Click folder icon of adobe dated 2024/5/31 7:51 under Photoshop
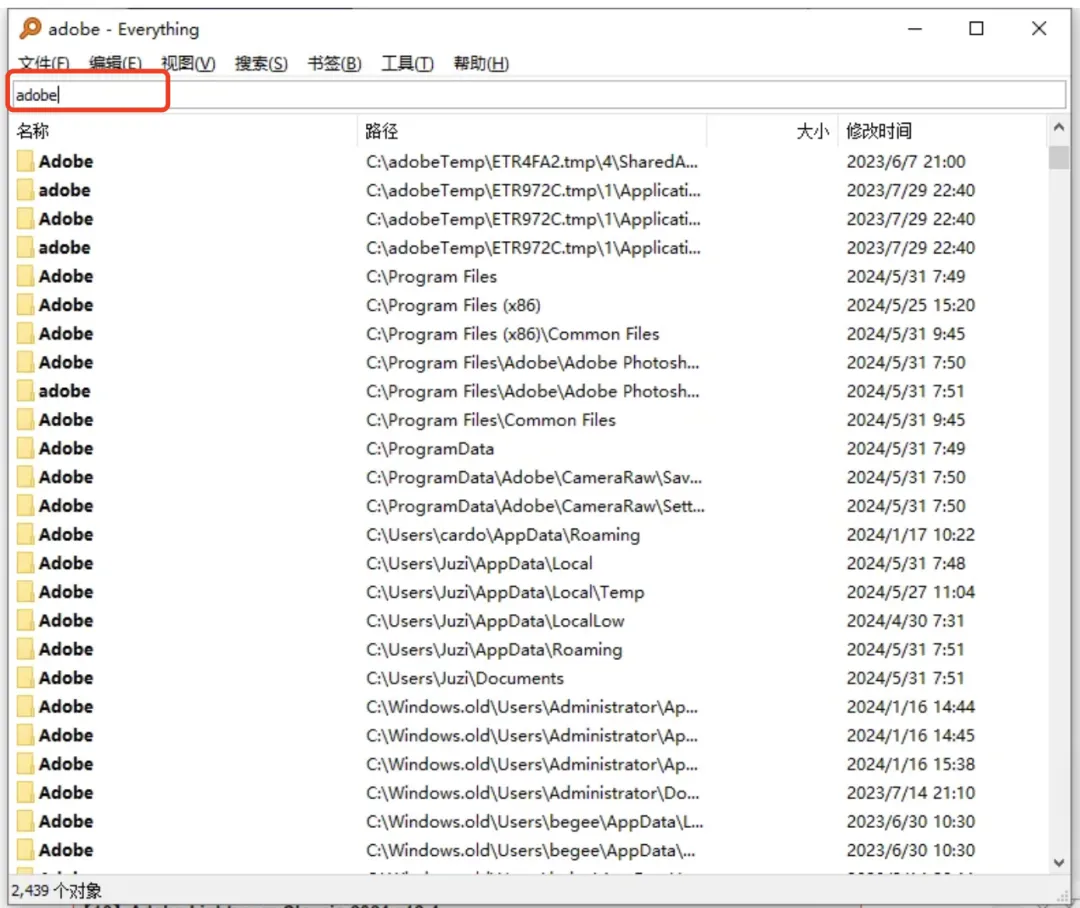This screenshot has height=908, width=1080. [25, 391]
